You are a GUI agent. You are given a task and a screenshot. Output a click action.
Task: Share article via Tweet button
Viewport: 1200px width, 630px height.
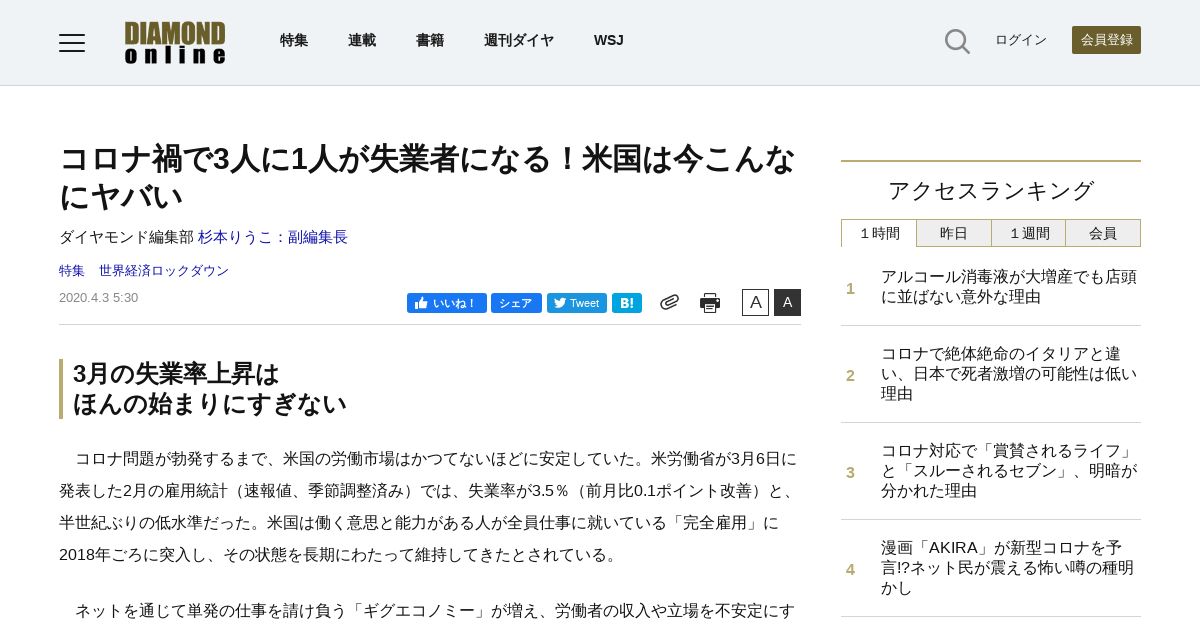tap(577, 303)
